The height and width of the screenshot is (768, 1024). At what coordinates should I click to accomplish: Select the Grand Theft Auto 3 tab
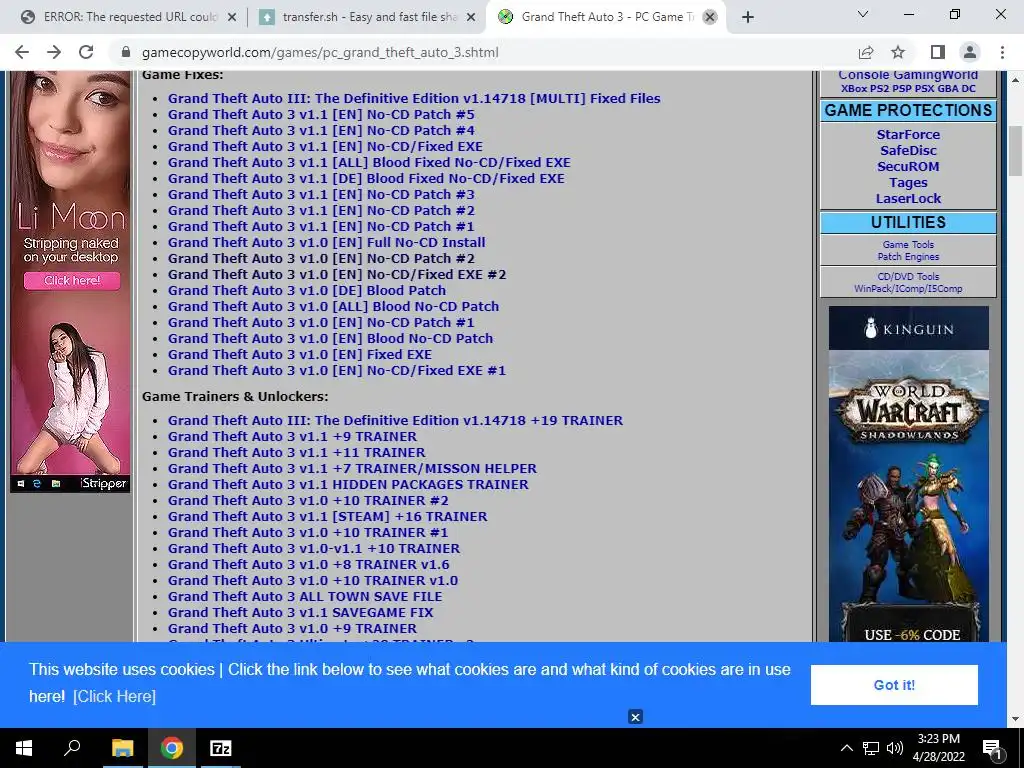[x=607, y=17]
